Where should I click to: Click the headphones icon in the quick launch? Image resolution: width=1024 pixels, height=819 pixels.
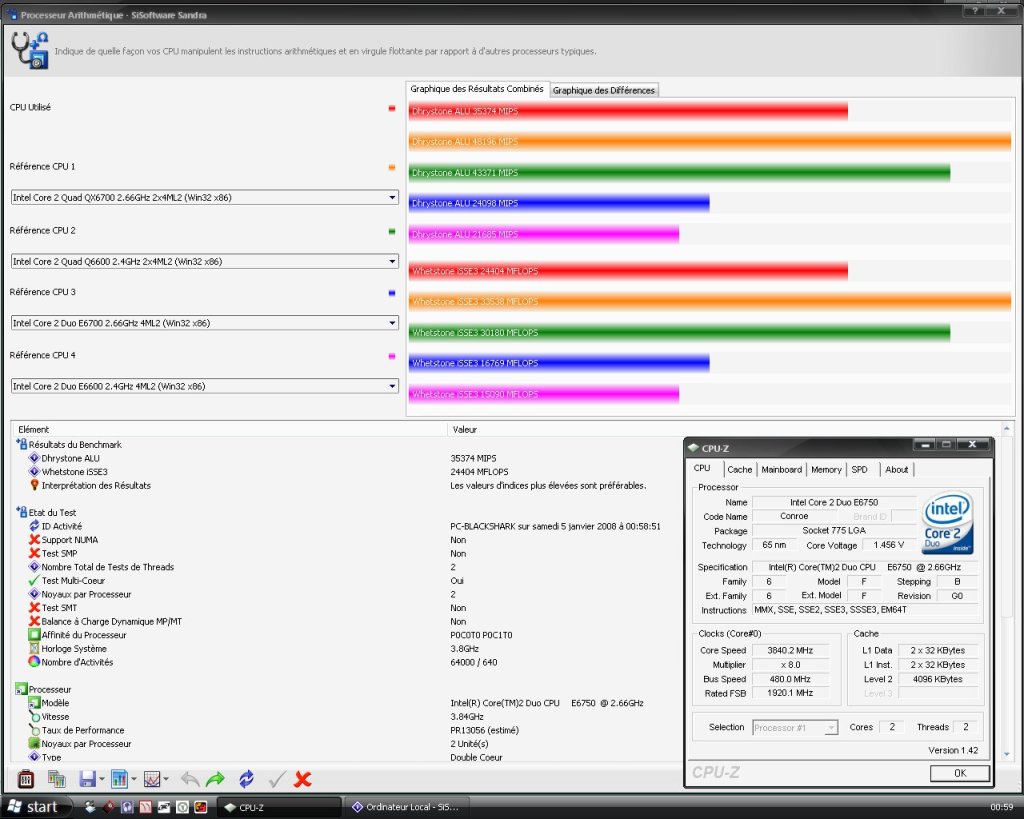pos(127,807)
